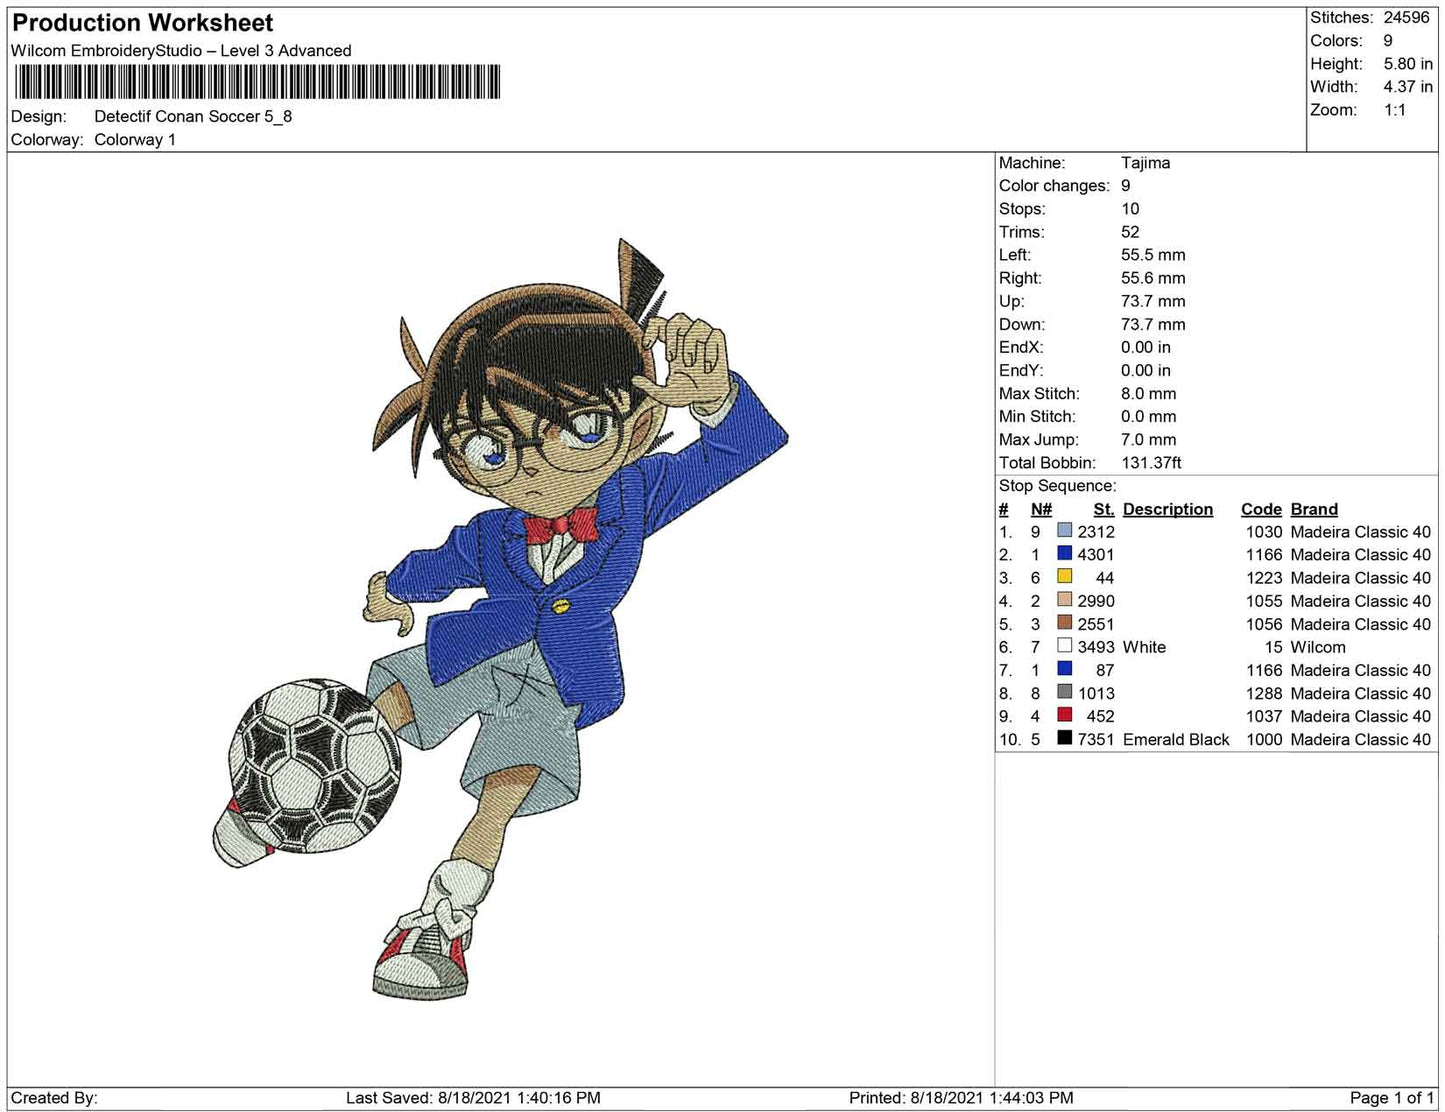
Task: Click the 'Emerald Black' description
Action: pos(1176,740)
